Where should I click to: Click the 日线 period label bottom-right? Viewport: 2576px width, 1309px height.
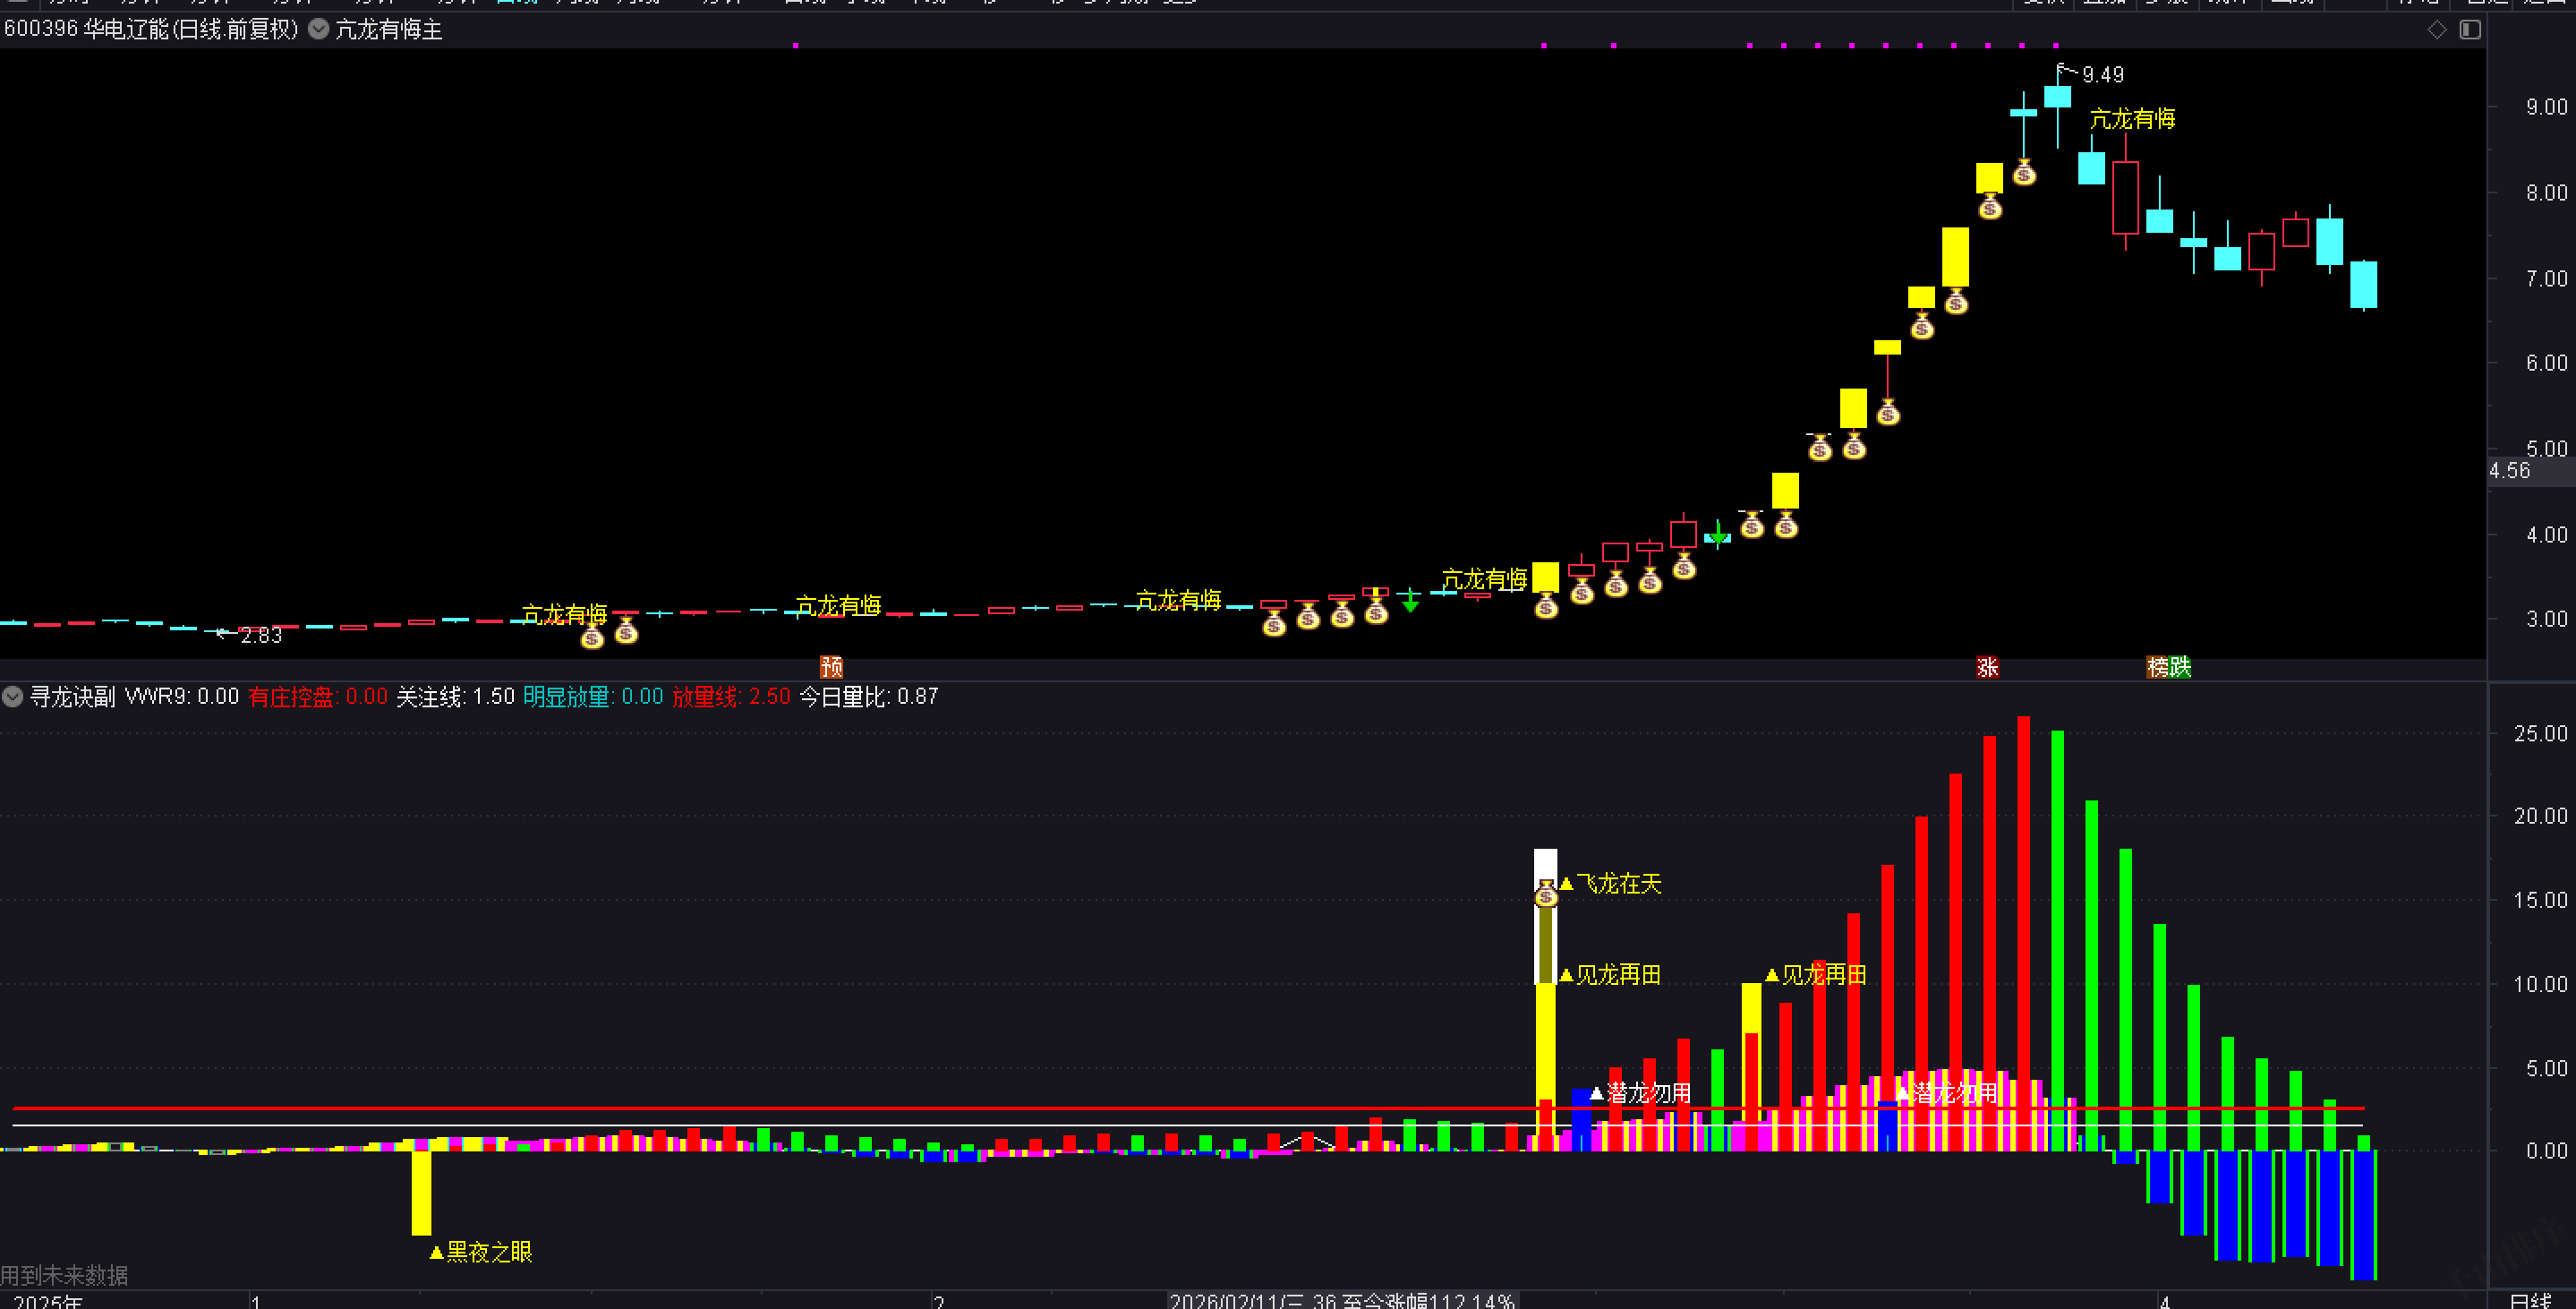[2530, 1300]
